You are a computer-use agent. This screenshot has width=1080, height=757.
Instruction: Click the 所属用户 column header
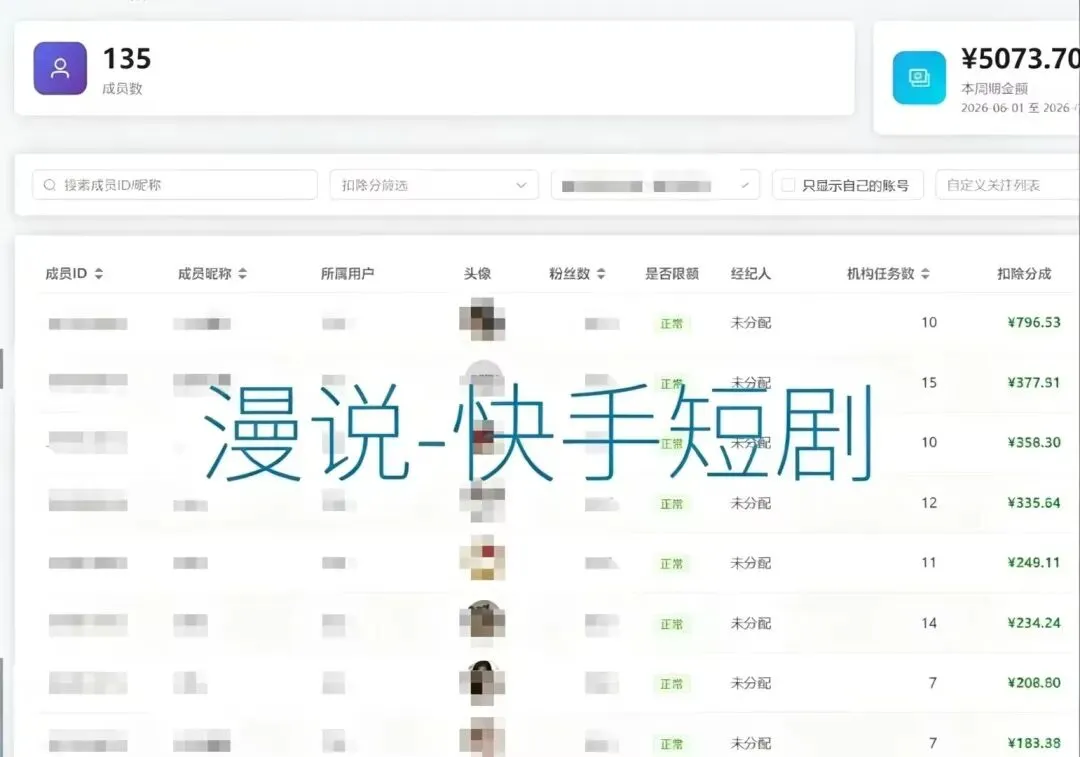(x=347, y=273)
